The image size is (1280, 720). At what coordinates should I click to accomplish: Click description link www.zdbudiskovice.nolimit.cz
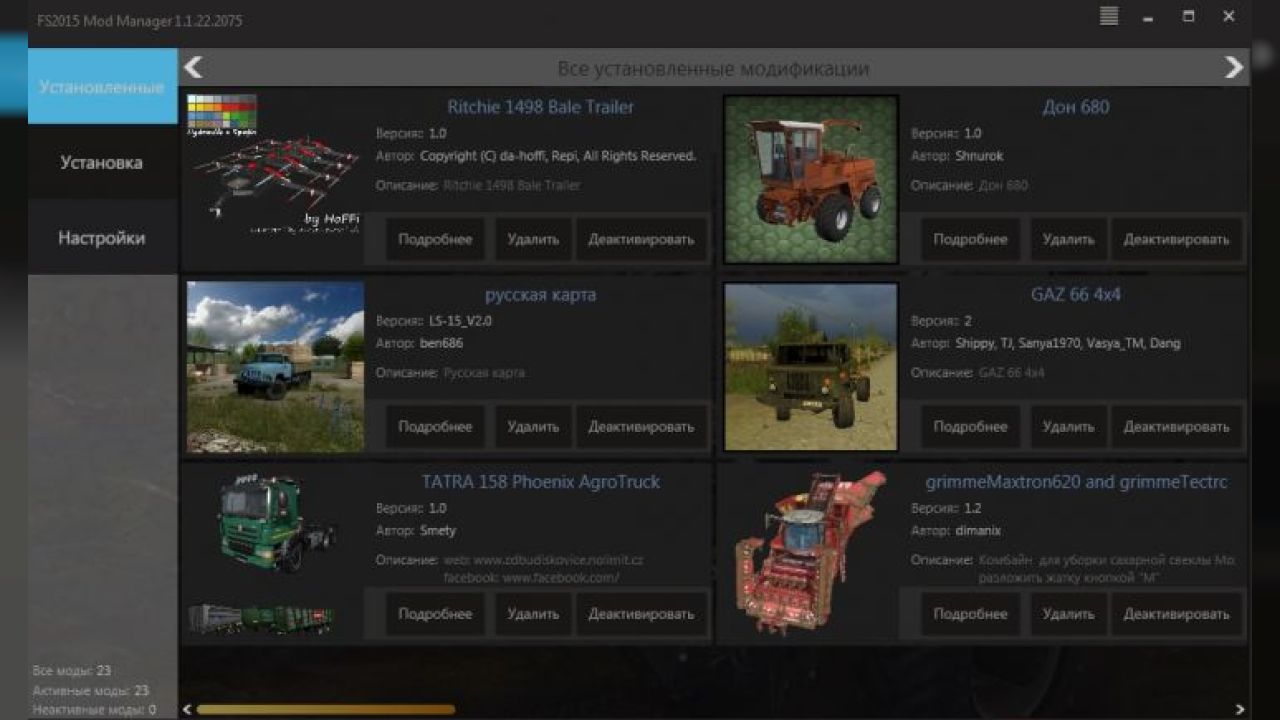pyautogui.click(x=557, y=560)
